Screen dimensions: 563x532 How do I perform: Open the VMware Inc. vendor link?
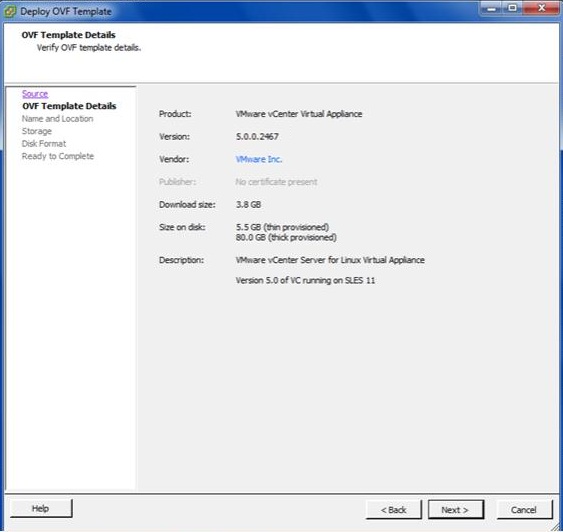[x=259, y=159]
